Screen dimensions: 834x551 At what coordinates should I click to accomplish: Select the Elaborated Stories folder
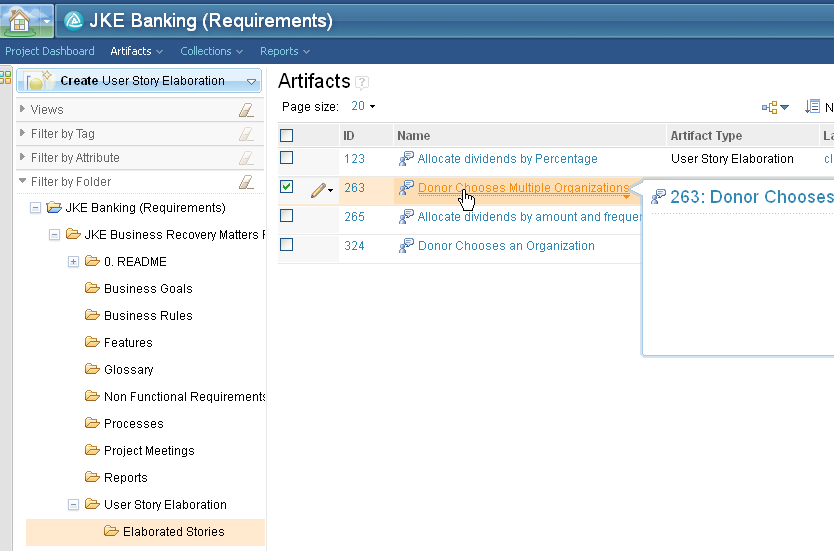[x=173, y=531]
